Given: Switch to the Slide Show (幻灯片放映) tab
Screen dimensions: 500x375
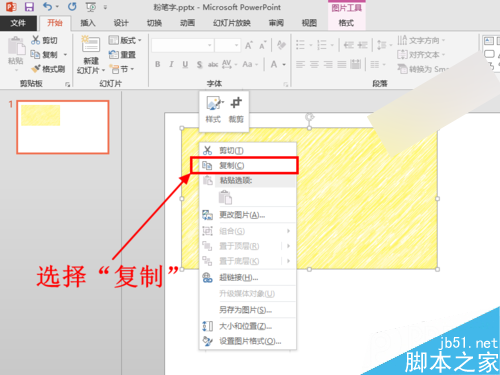Looking at the screenshot, I should click(x=232, y=23).
